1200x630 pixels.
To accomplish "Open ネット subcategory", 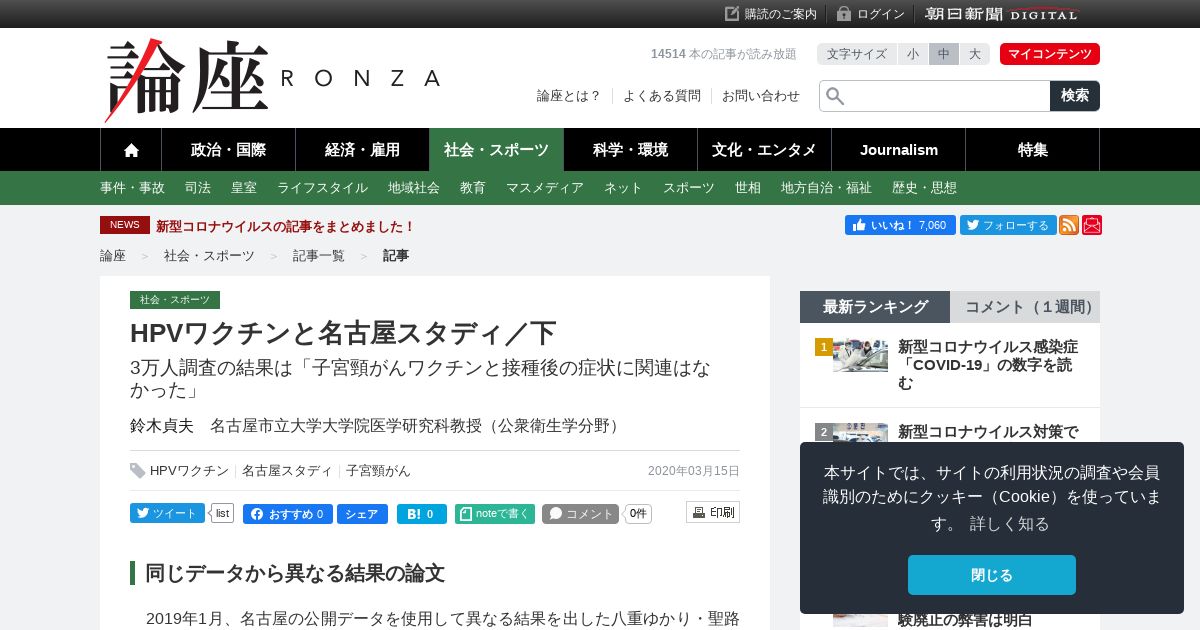I will coord(623,188).
